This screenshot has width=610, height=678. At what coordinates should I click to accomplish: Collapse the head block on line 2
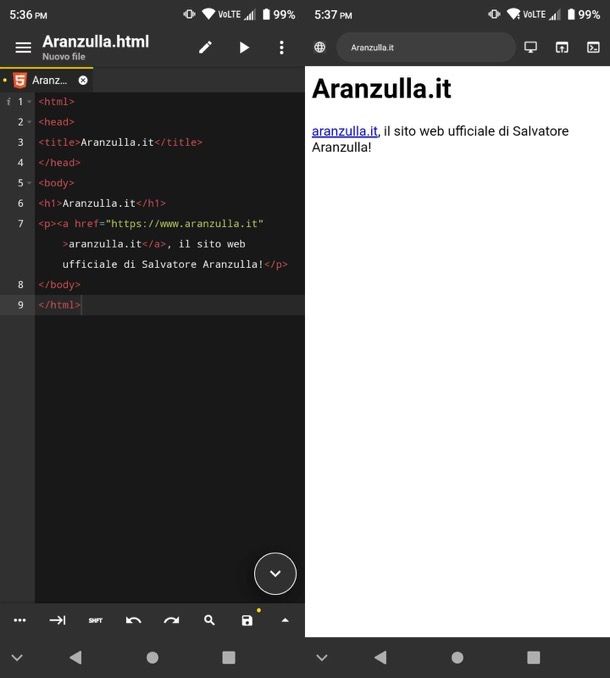(x=29, y=122)
